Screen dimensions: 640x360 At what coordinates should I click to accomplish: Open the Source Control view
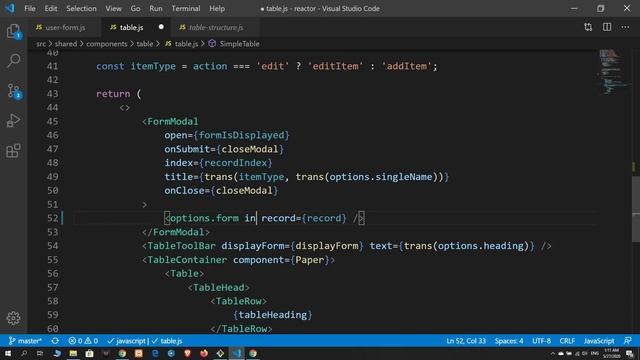[x=14, y=91]
